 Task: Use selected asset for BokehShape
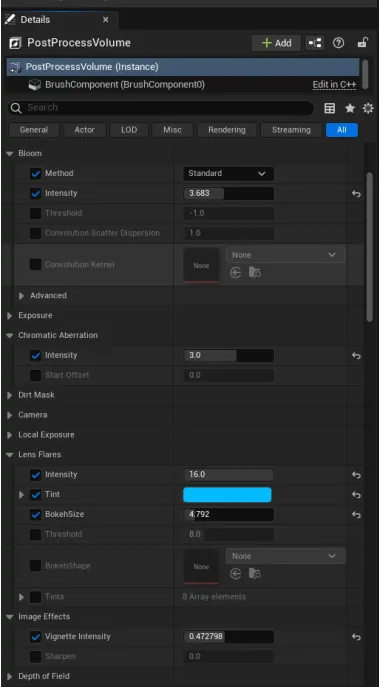(x=235, y=574)
